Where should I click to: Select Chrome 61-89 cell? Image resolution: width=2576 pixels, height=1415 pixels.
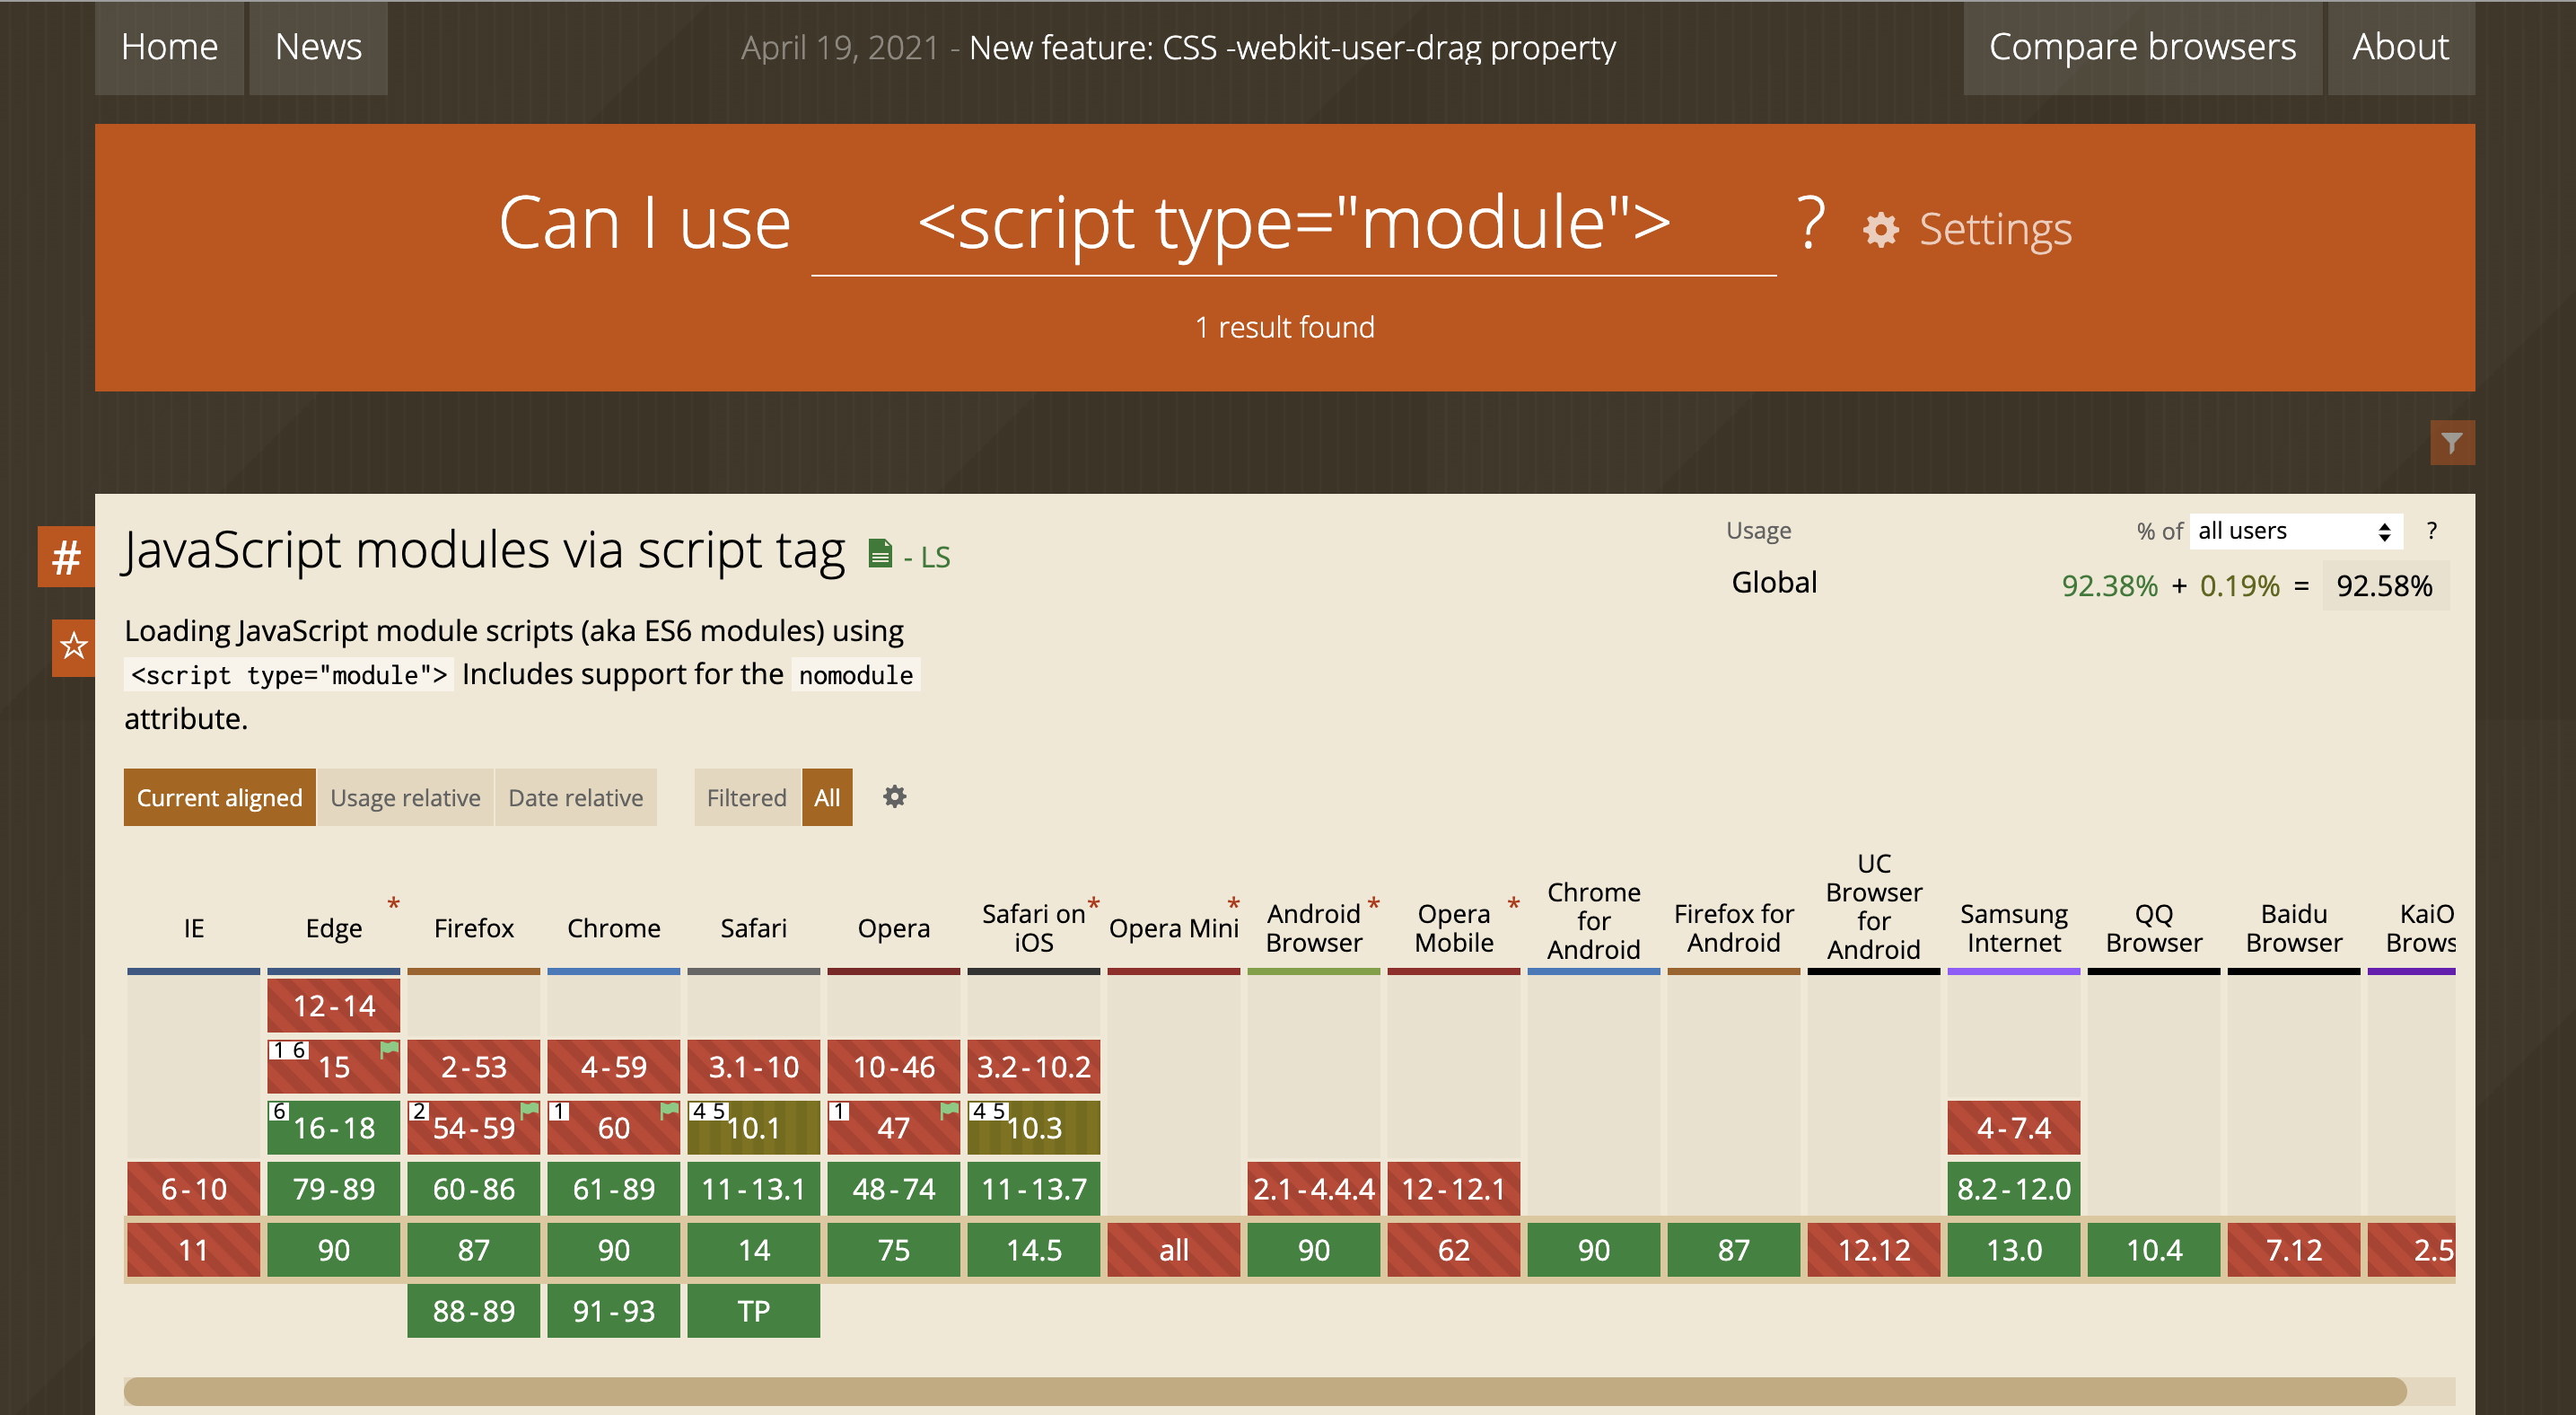coord(613,1188)
